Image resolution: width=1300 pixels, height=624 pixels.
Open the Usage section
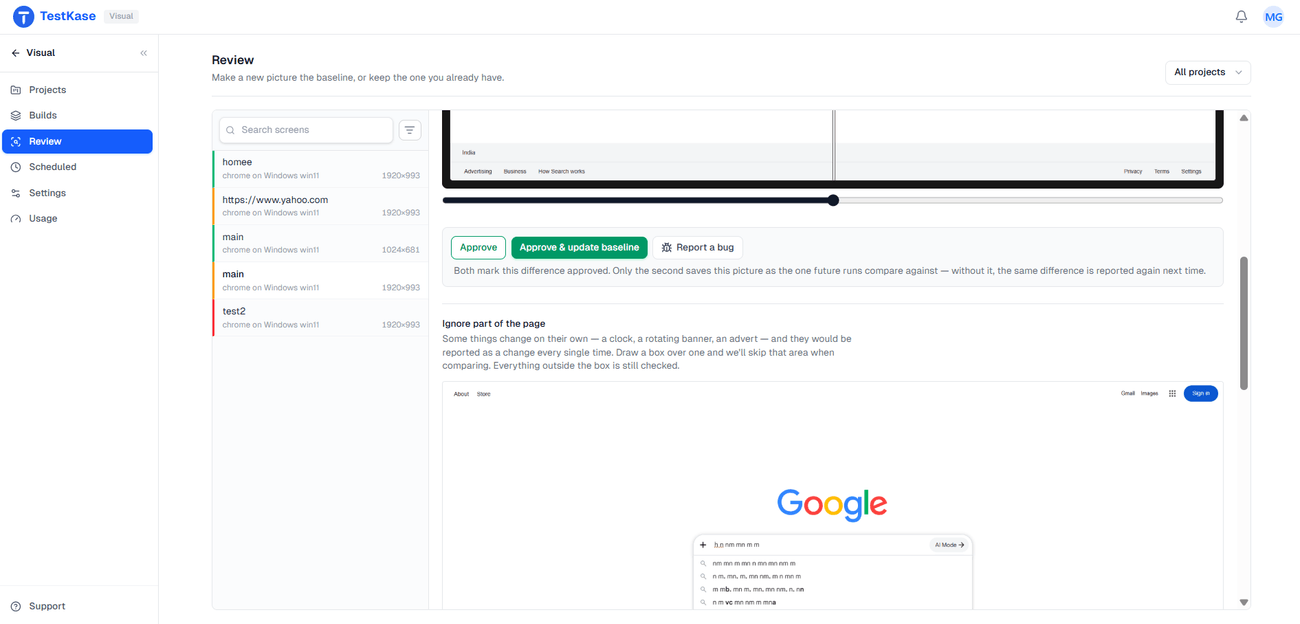click(77, 219)
